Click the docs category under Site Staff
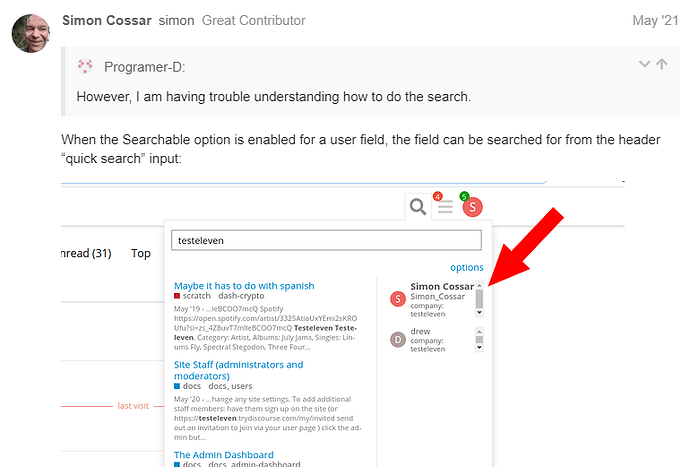Screen dimensions: 690x467 (188, 386)
